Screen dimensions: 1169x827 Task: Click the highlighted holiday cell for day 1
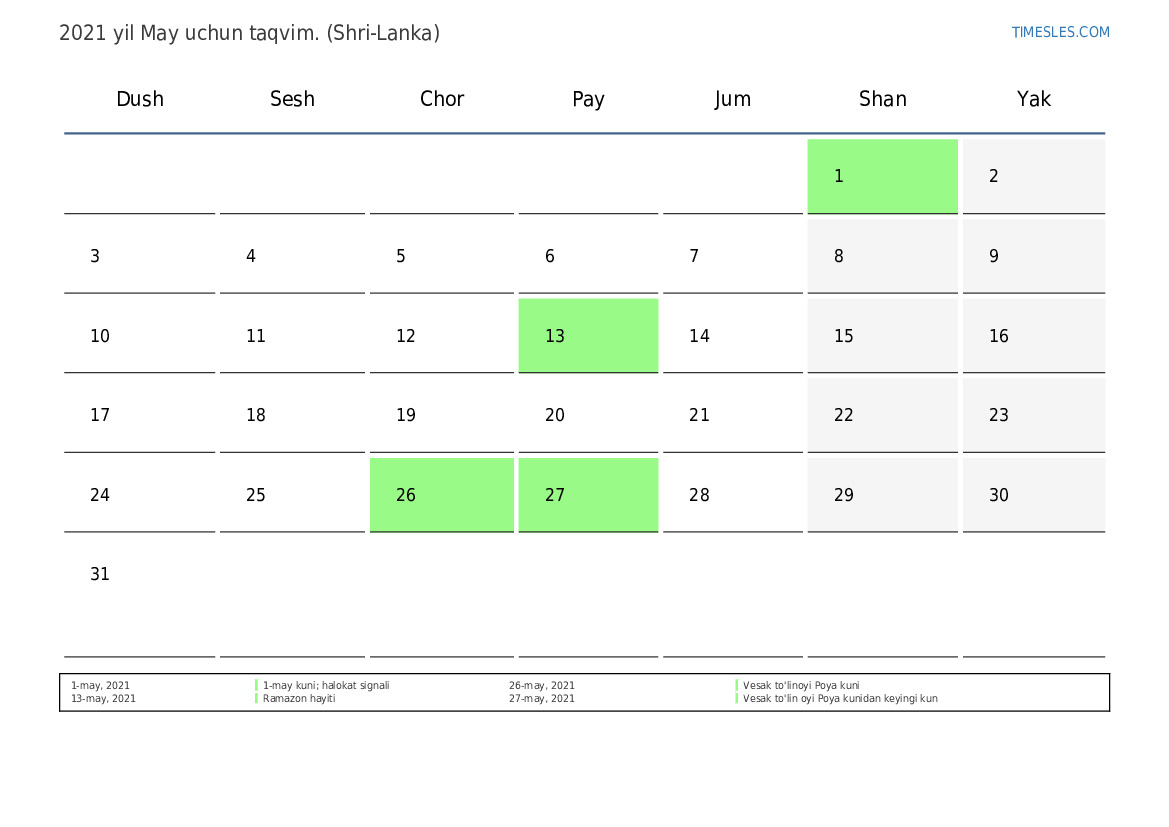pyautogui.click(x=883, y=176)
